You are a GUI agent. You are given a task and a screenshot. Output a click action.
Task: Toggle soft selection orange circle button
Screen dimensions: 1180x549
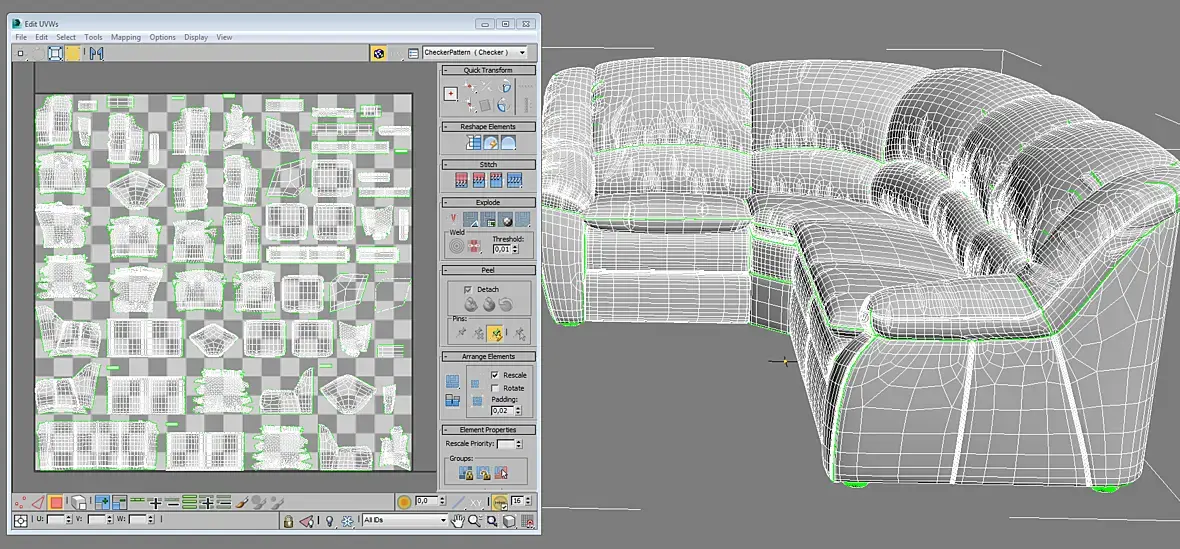tap(404, 501)
